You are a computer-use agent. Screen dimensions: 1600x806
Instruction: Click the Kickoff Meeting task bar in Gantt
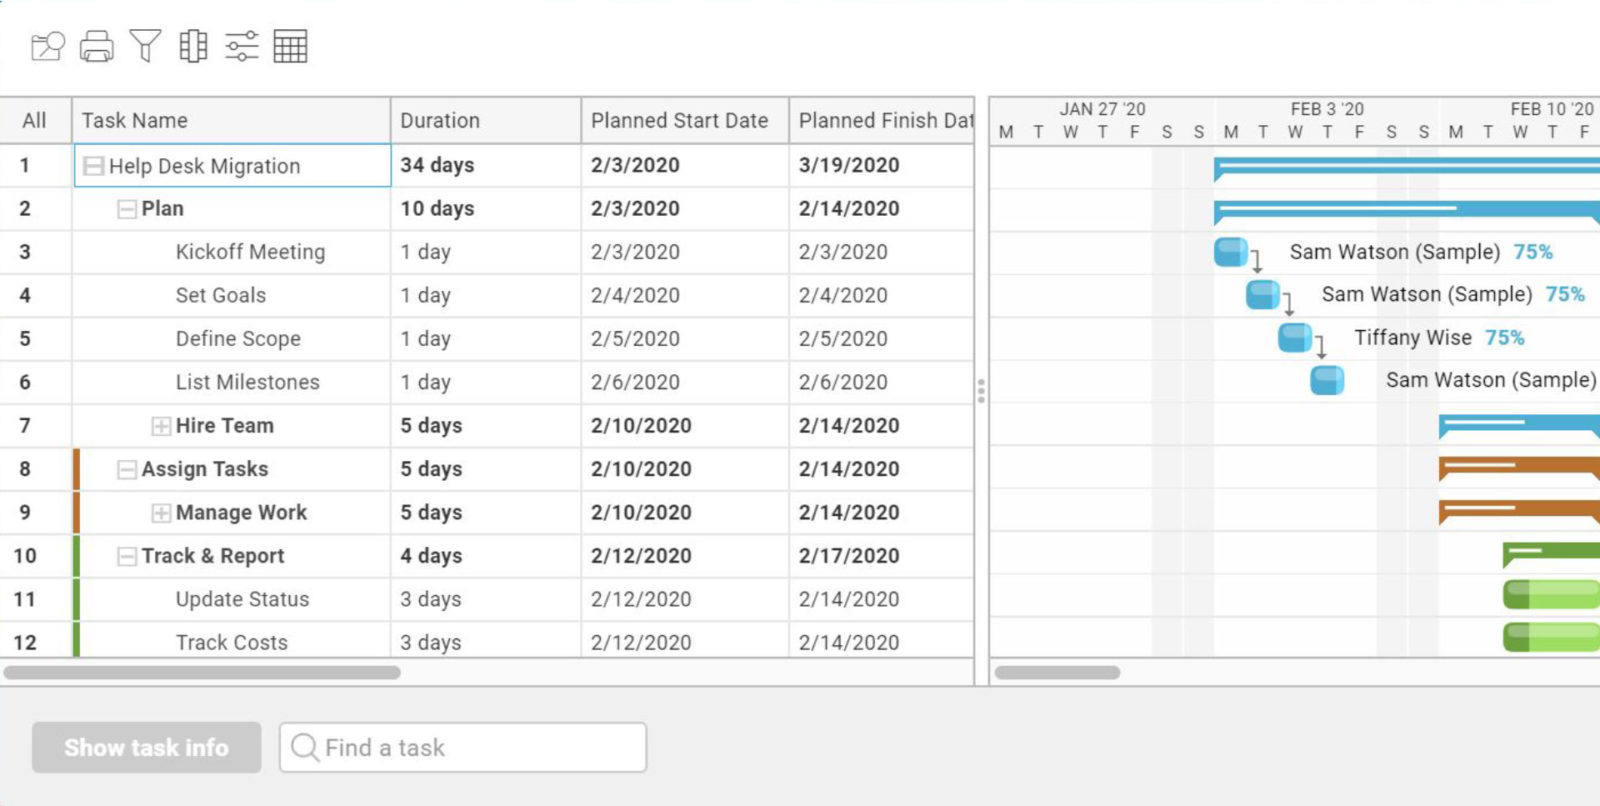click(x=1230, y=252)
